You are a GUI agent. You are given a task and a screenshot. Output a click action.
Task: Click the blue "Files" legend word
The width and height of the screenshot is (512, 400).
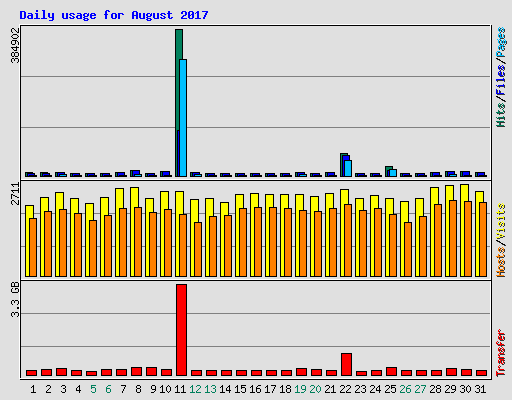click(x=501, y=80)
